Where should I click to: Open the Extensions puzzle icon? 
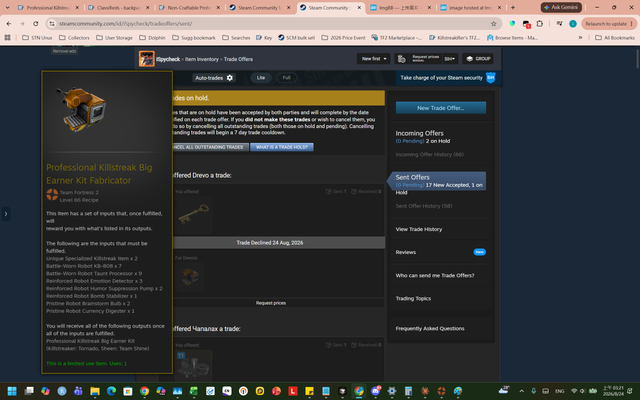540,24
